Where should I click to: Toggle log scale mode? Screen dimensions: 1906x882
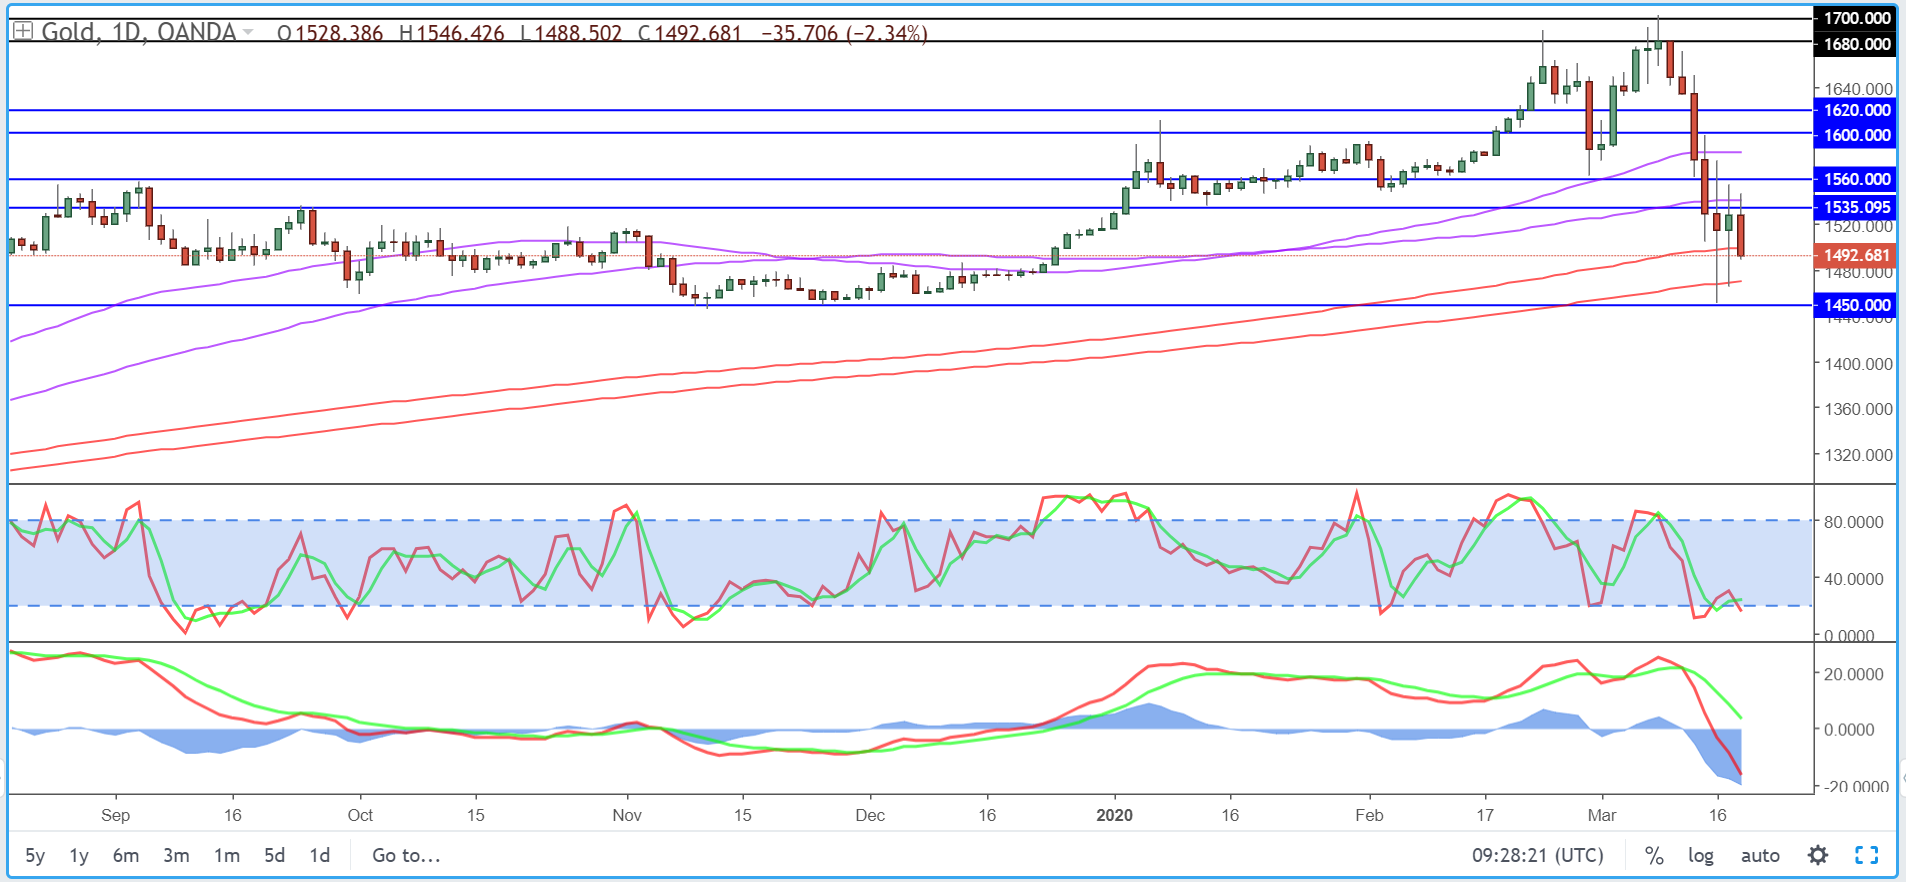[1700, 855]
